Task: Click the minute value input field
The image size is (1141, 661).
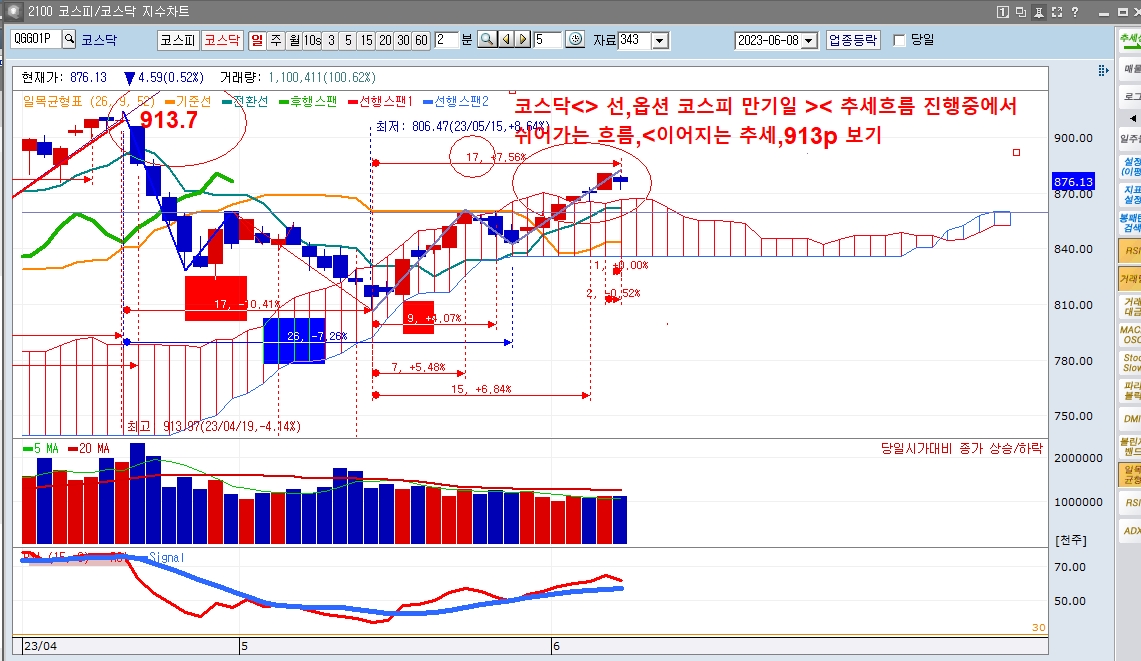Action: coord(446,40)
